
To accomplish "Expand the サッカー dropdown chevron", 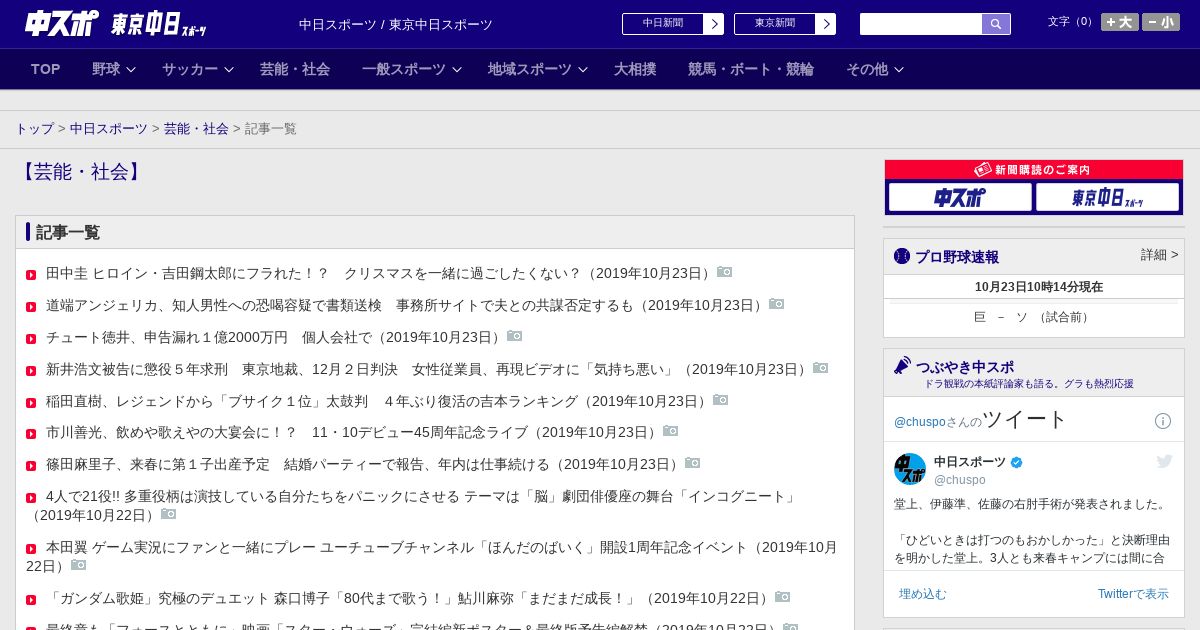I will (228, 70).
